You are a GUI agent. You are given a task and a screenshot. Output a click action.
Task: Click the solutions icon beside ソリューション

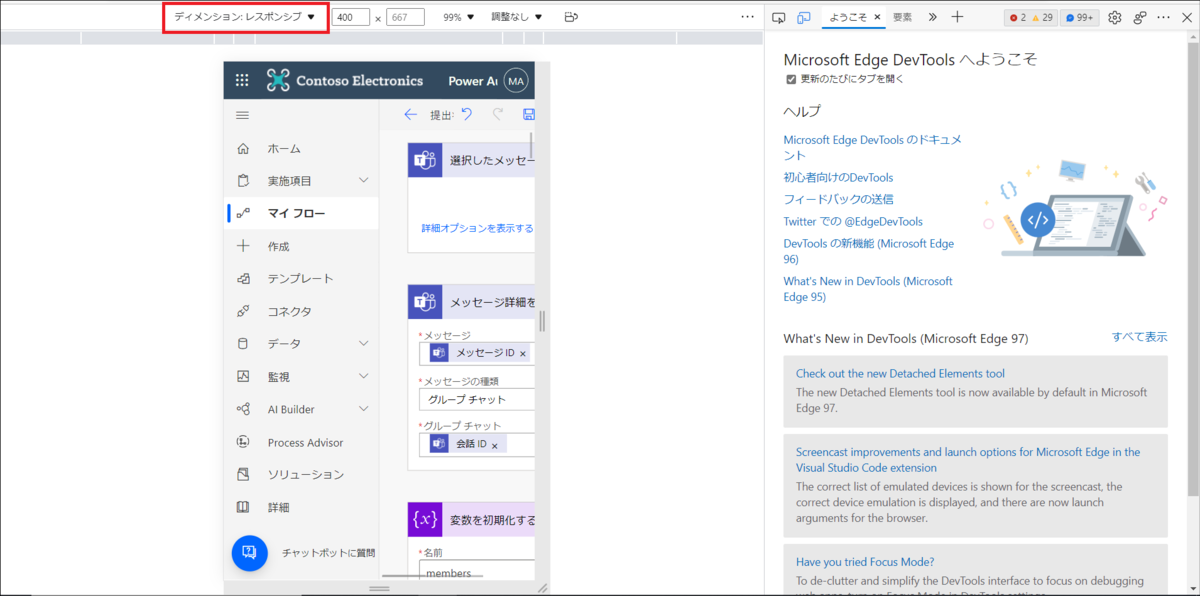[x=243, y=474]
